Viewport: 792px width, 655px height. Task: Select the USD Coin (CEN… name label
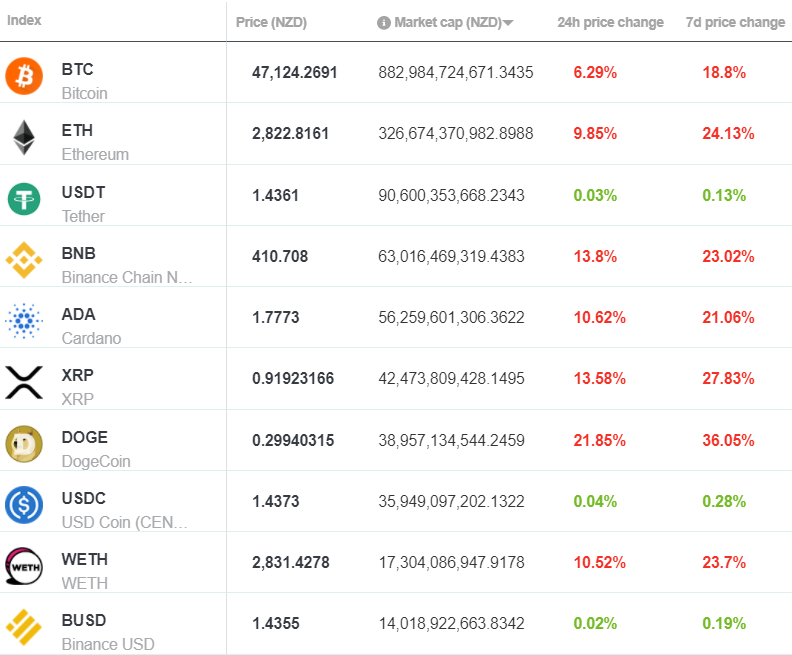point(125,522)
